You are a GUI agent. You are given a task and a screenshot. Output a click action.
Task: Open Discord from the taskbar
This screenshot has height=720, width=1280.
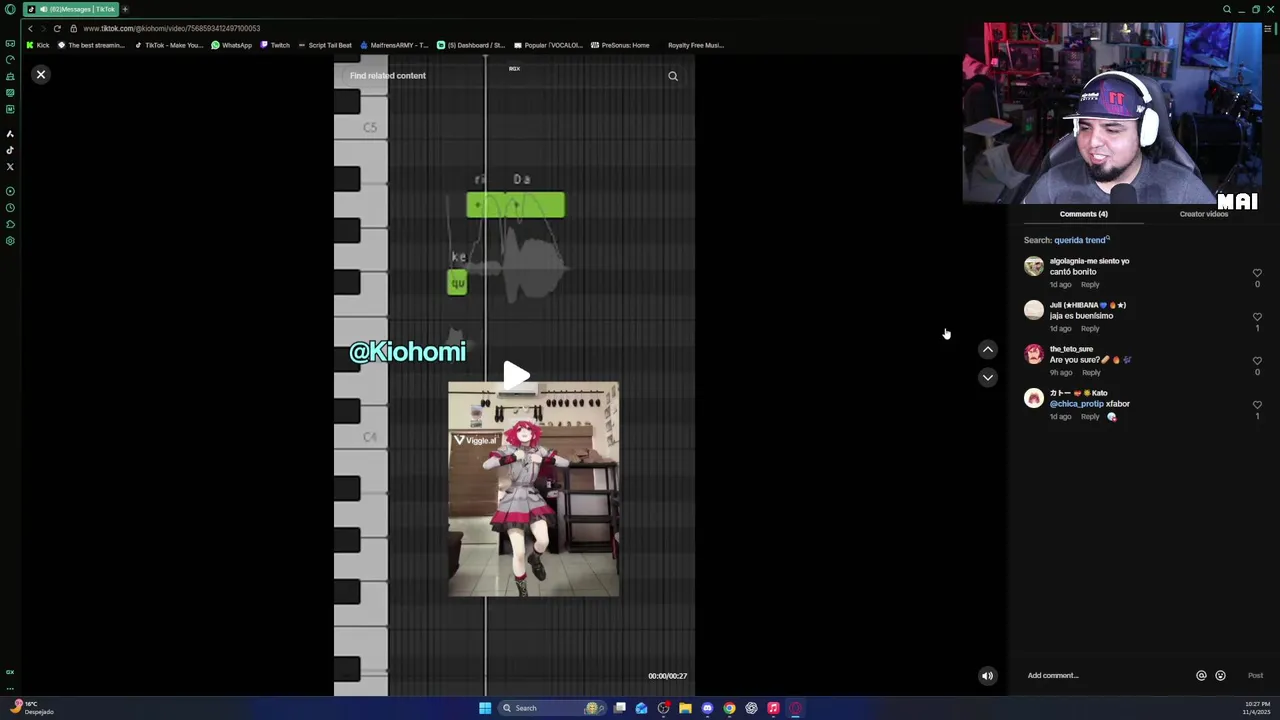pos(707,708)
